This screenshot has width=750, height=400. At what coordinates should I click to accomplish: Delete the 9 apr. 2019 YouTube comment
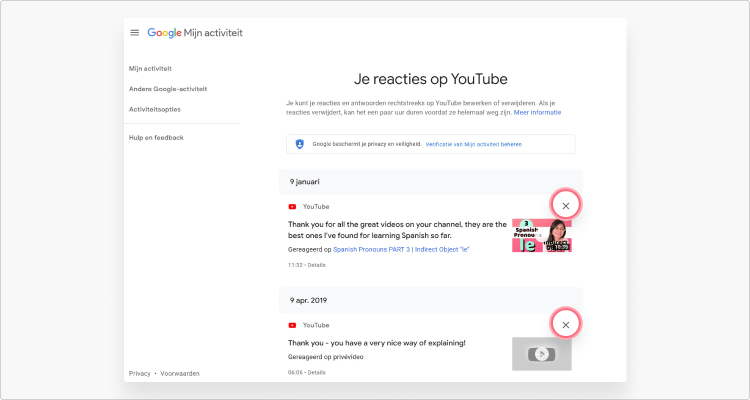(x=565, y=325)
